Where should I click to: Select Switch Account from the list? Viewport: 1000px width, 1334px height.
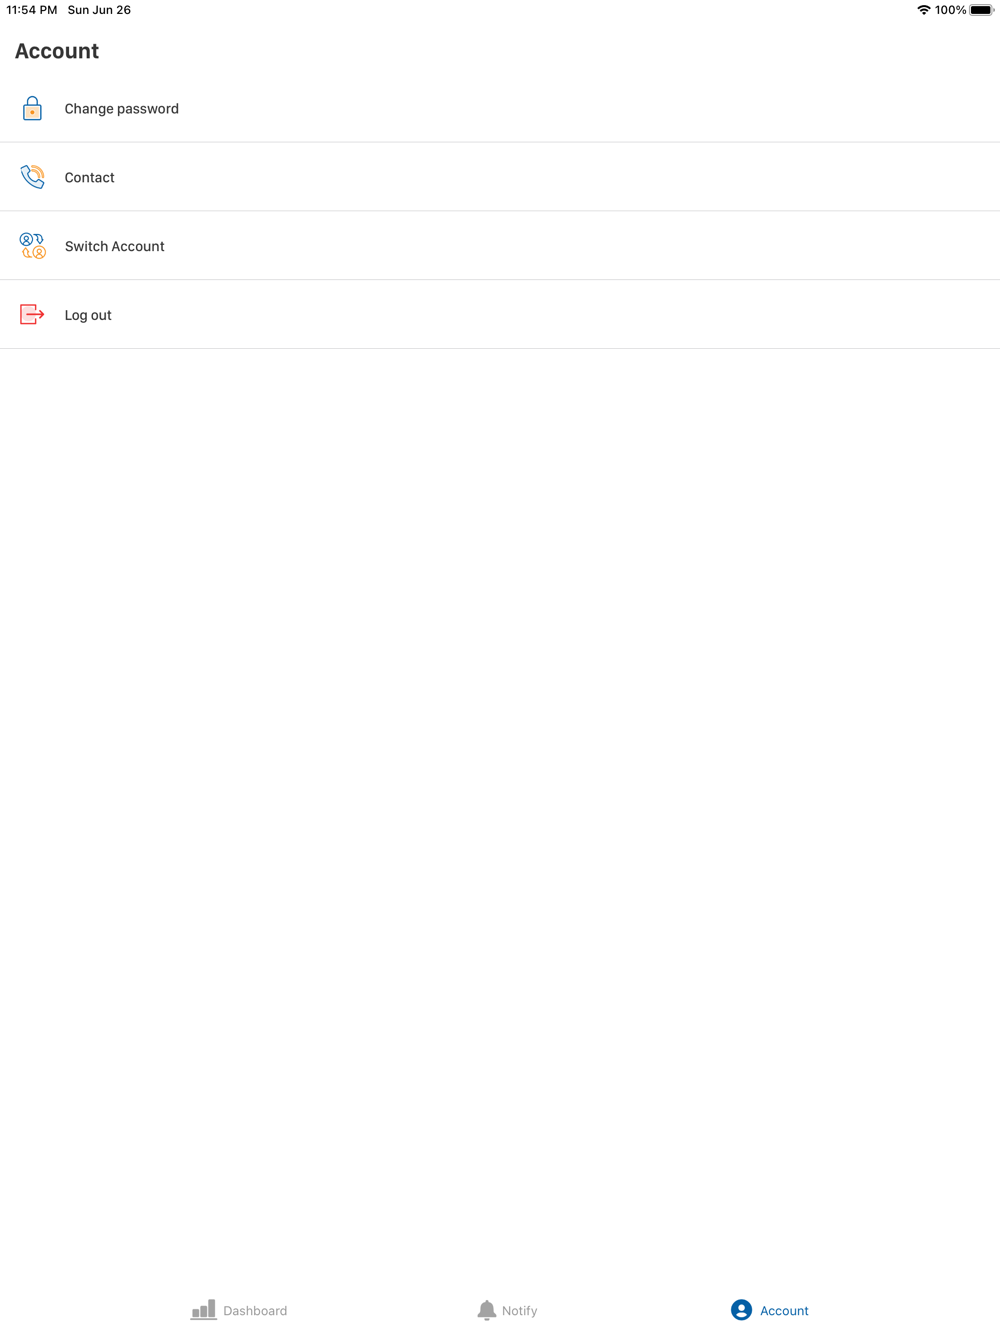pos(500,246)
